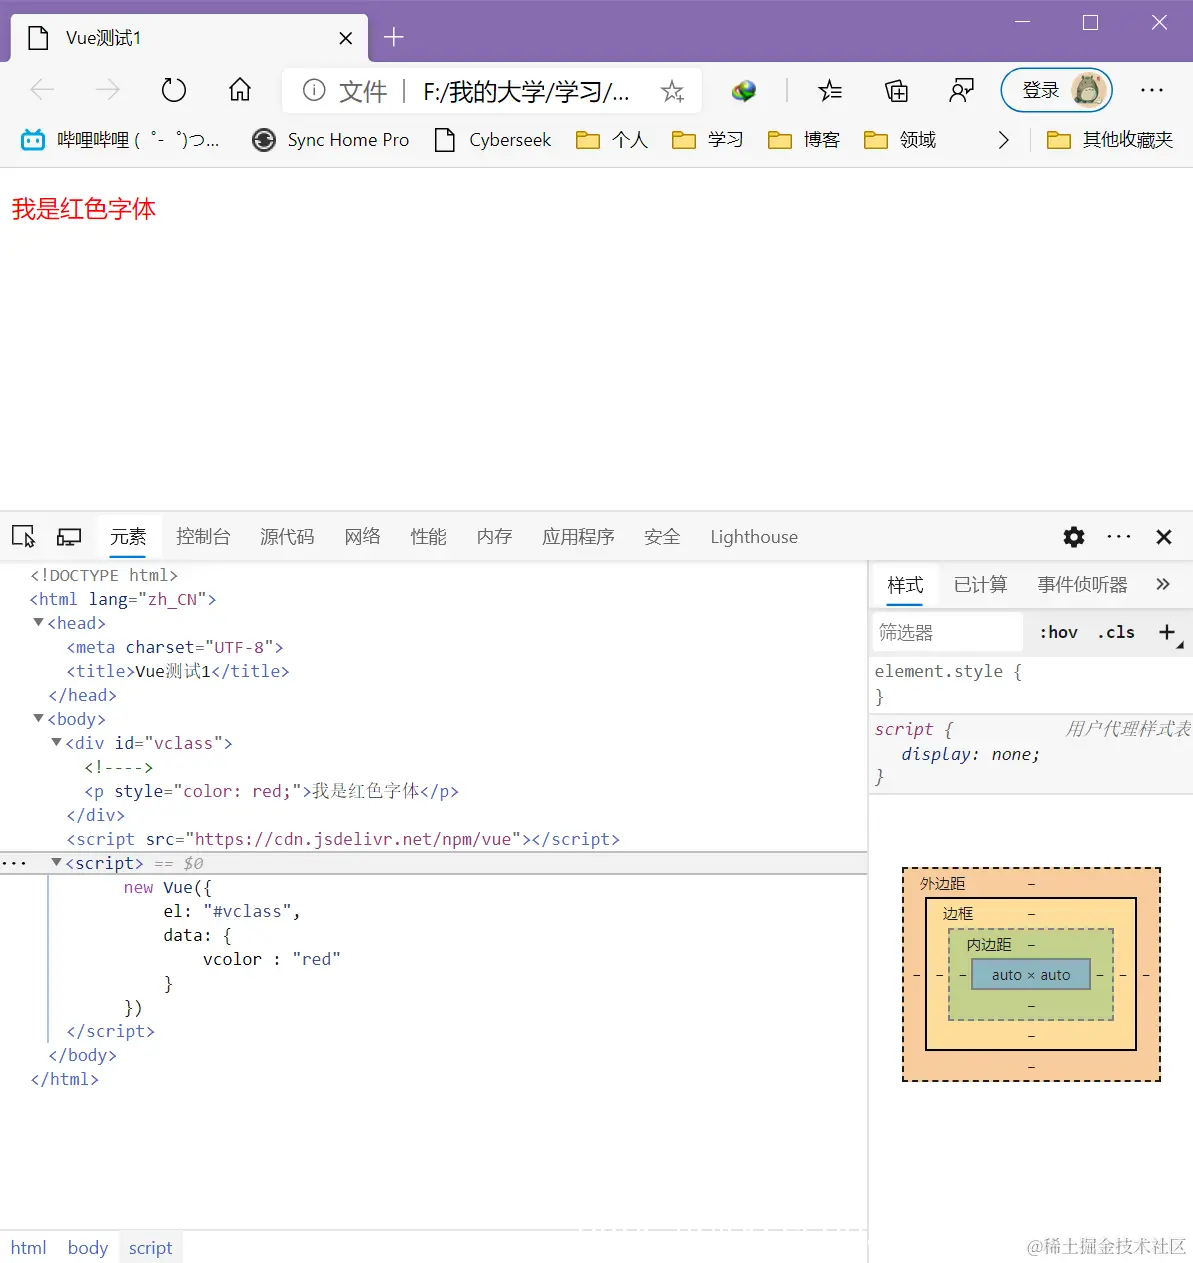Open DevTools settings gear
1193x1263 pixels.
(x=1074, y=537)
